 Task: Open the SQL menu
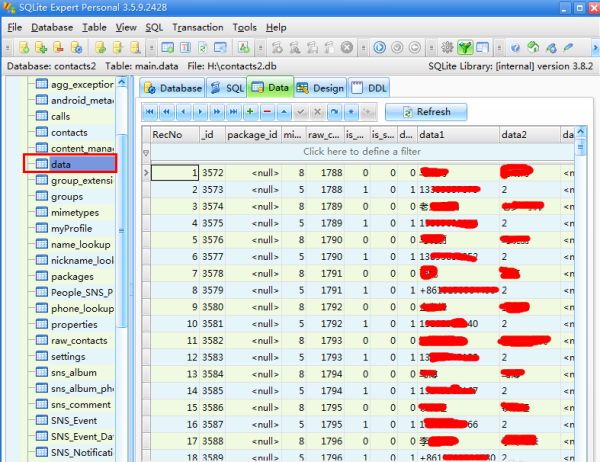[154, 28]
